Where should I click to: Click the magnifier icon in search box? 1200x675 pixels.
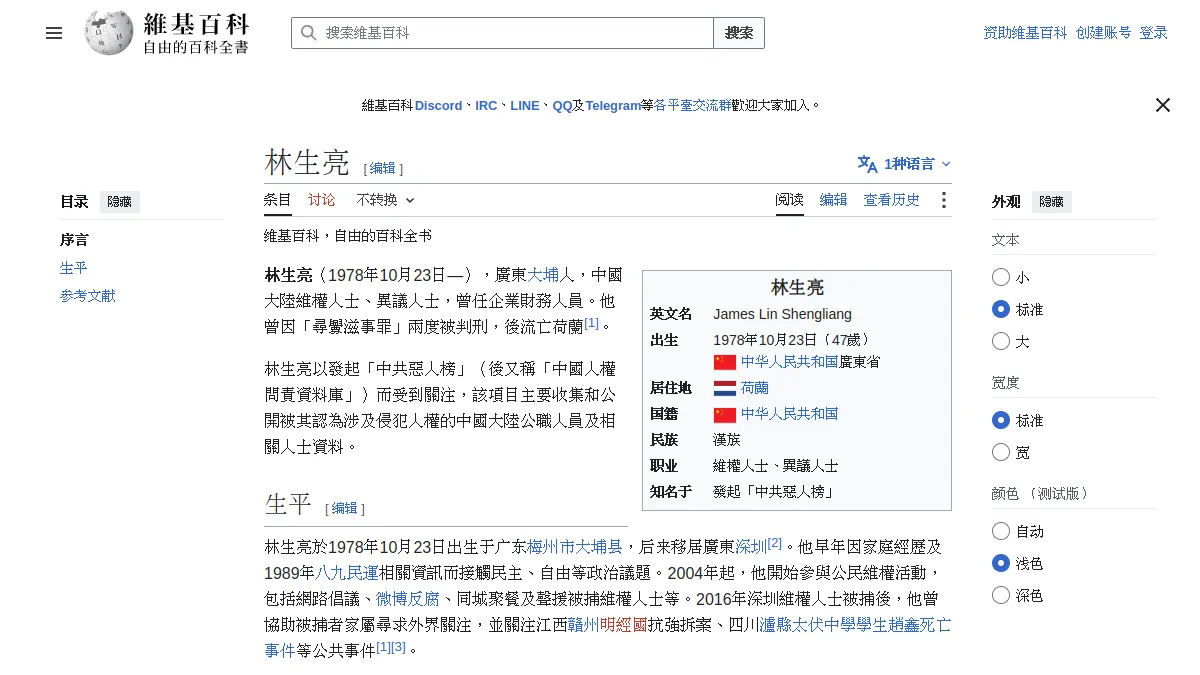(308, 33)
